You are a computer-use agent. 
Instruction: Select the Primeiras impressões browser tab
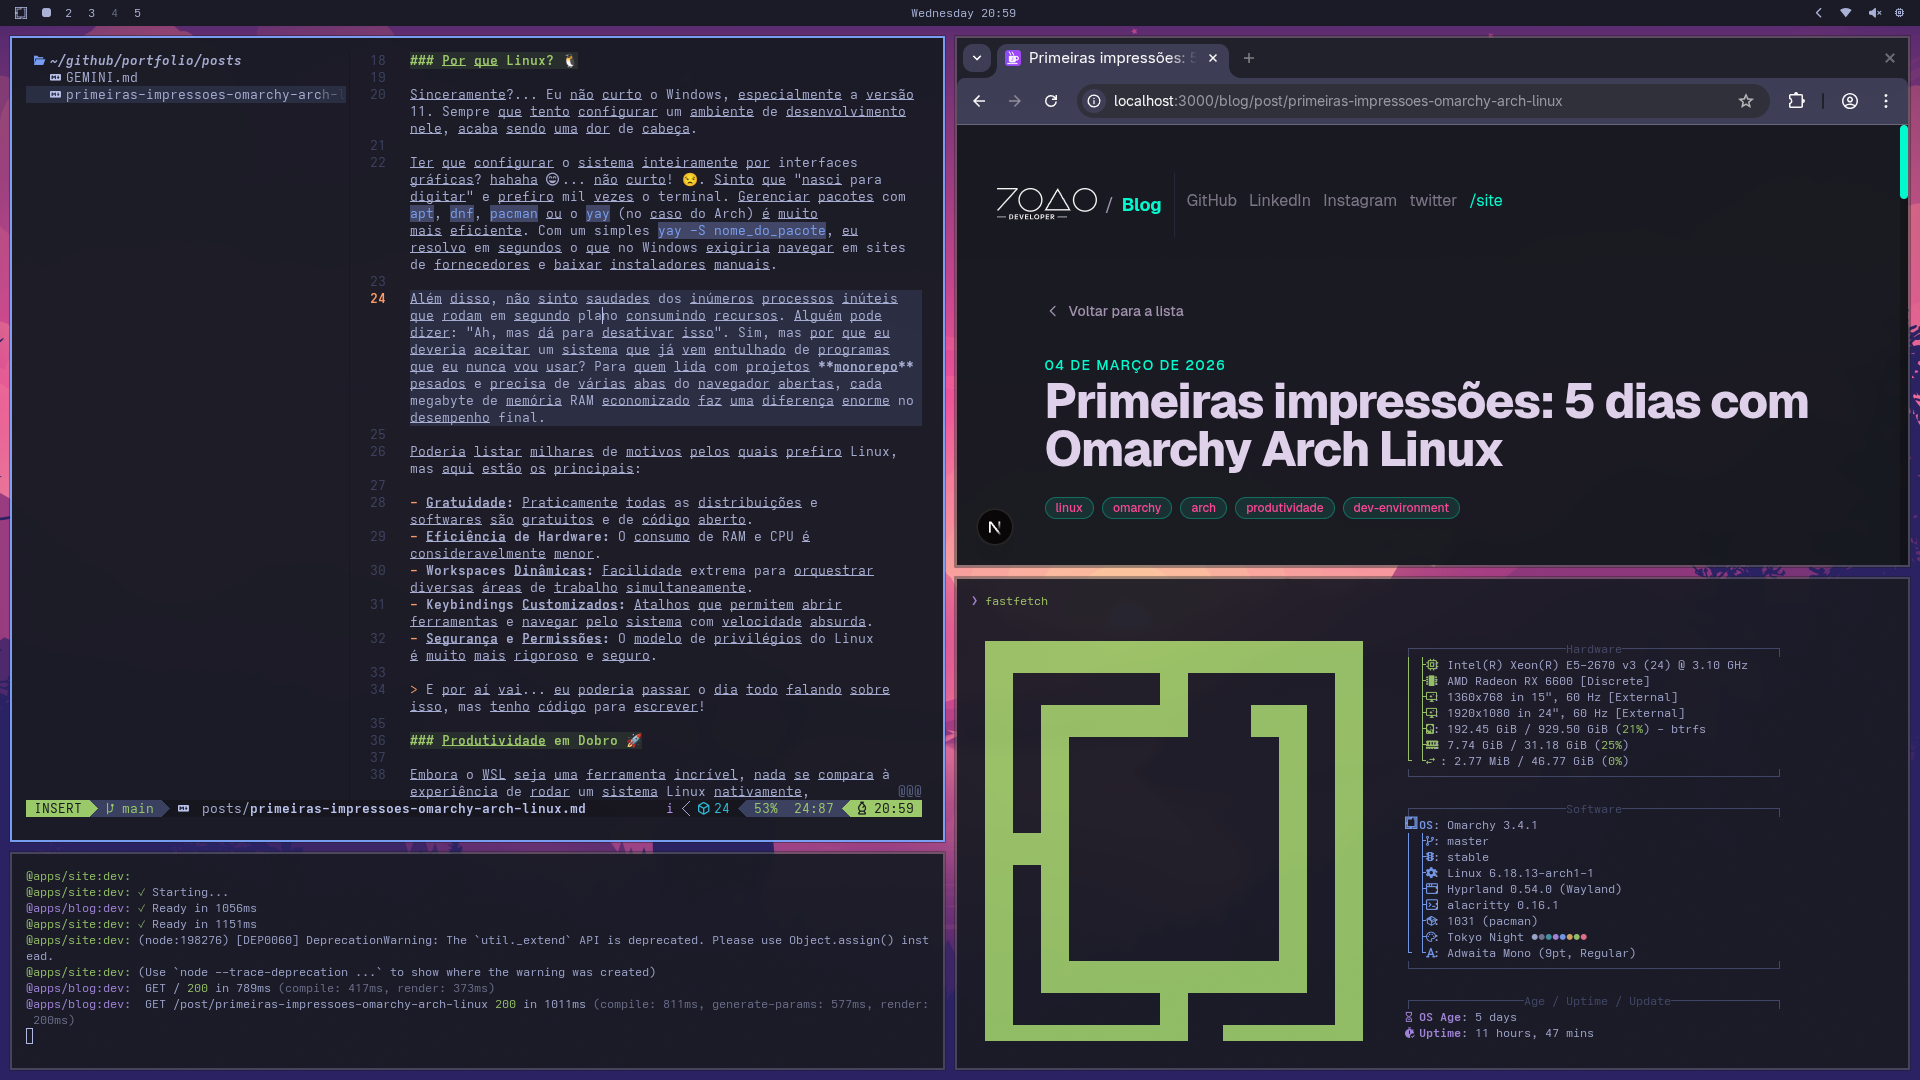point(1105,58)
